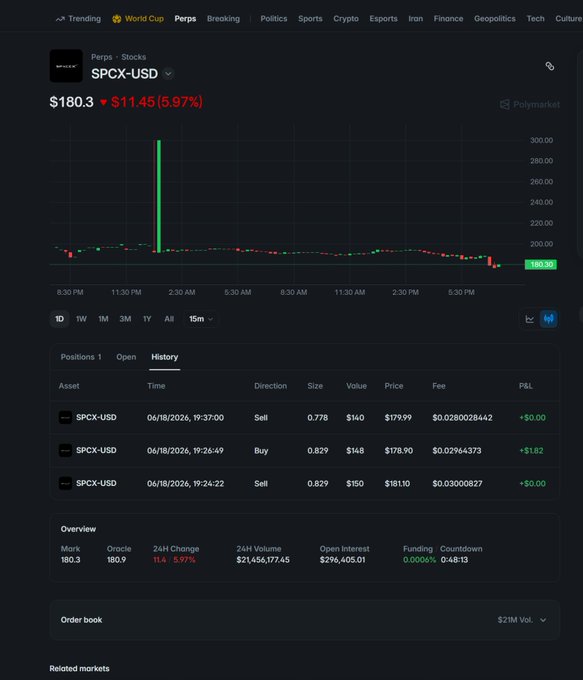The height and width of the screenshot is (680, 583).
Task: Click the asset icon in the $178.90 row
Action: point(65,450)
